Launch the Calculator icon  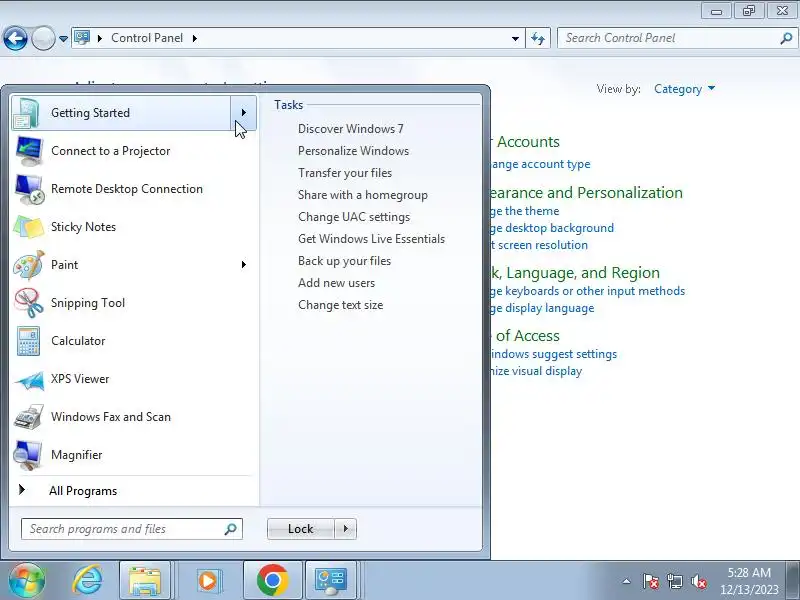point(28,341)
